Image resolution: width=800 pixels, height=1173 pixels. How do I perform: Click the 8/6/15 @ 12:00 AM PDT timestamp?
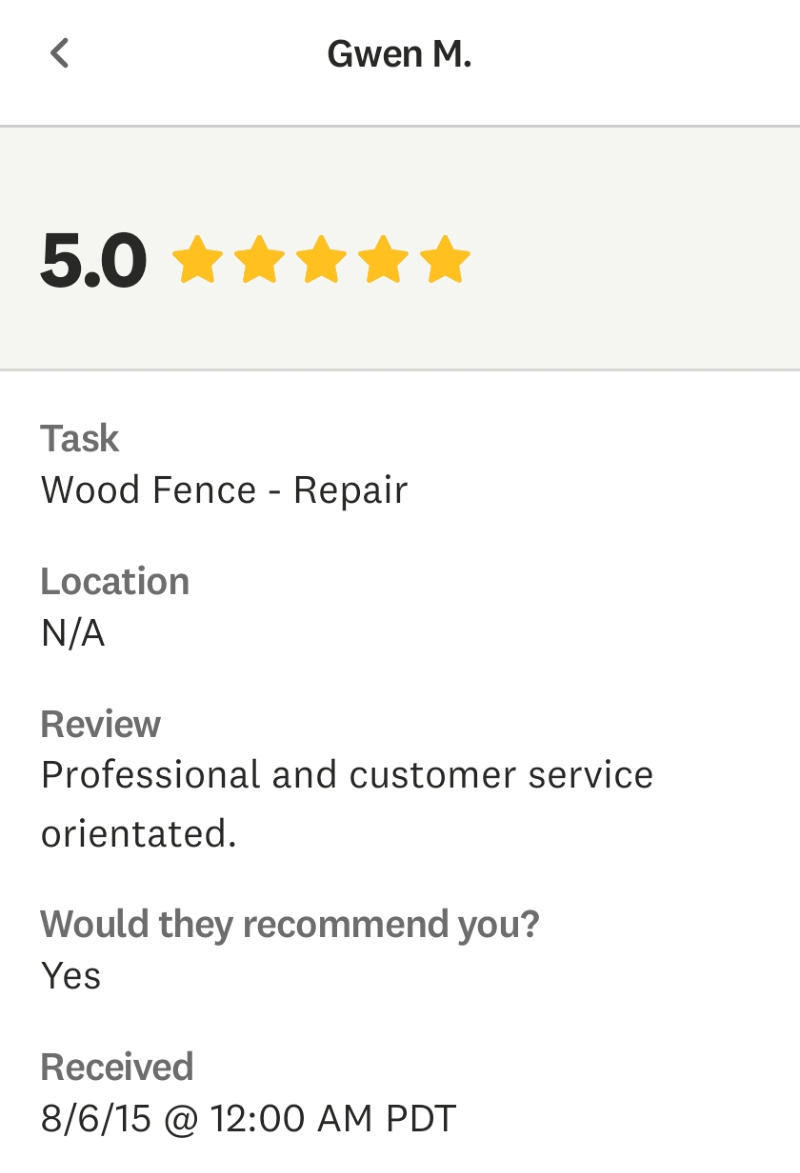coord(248,1118)
